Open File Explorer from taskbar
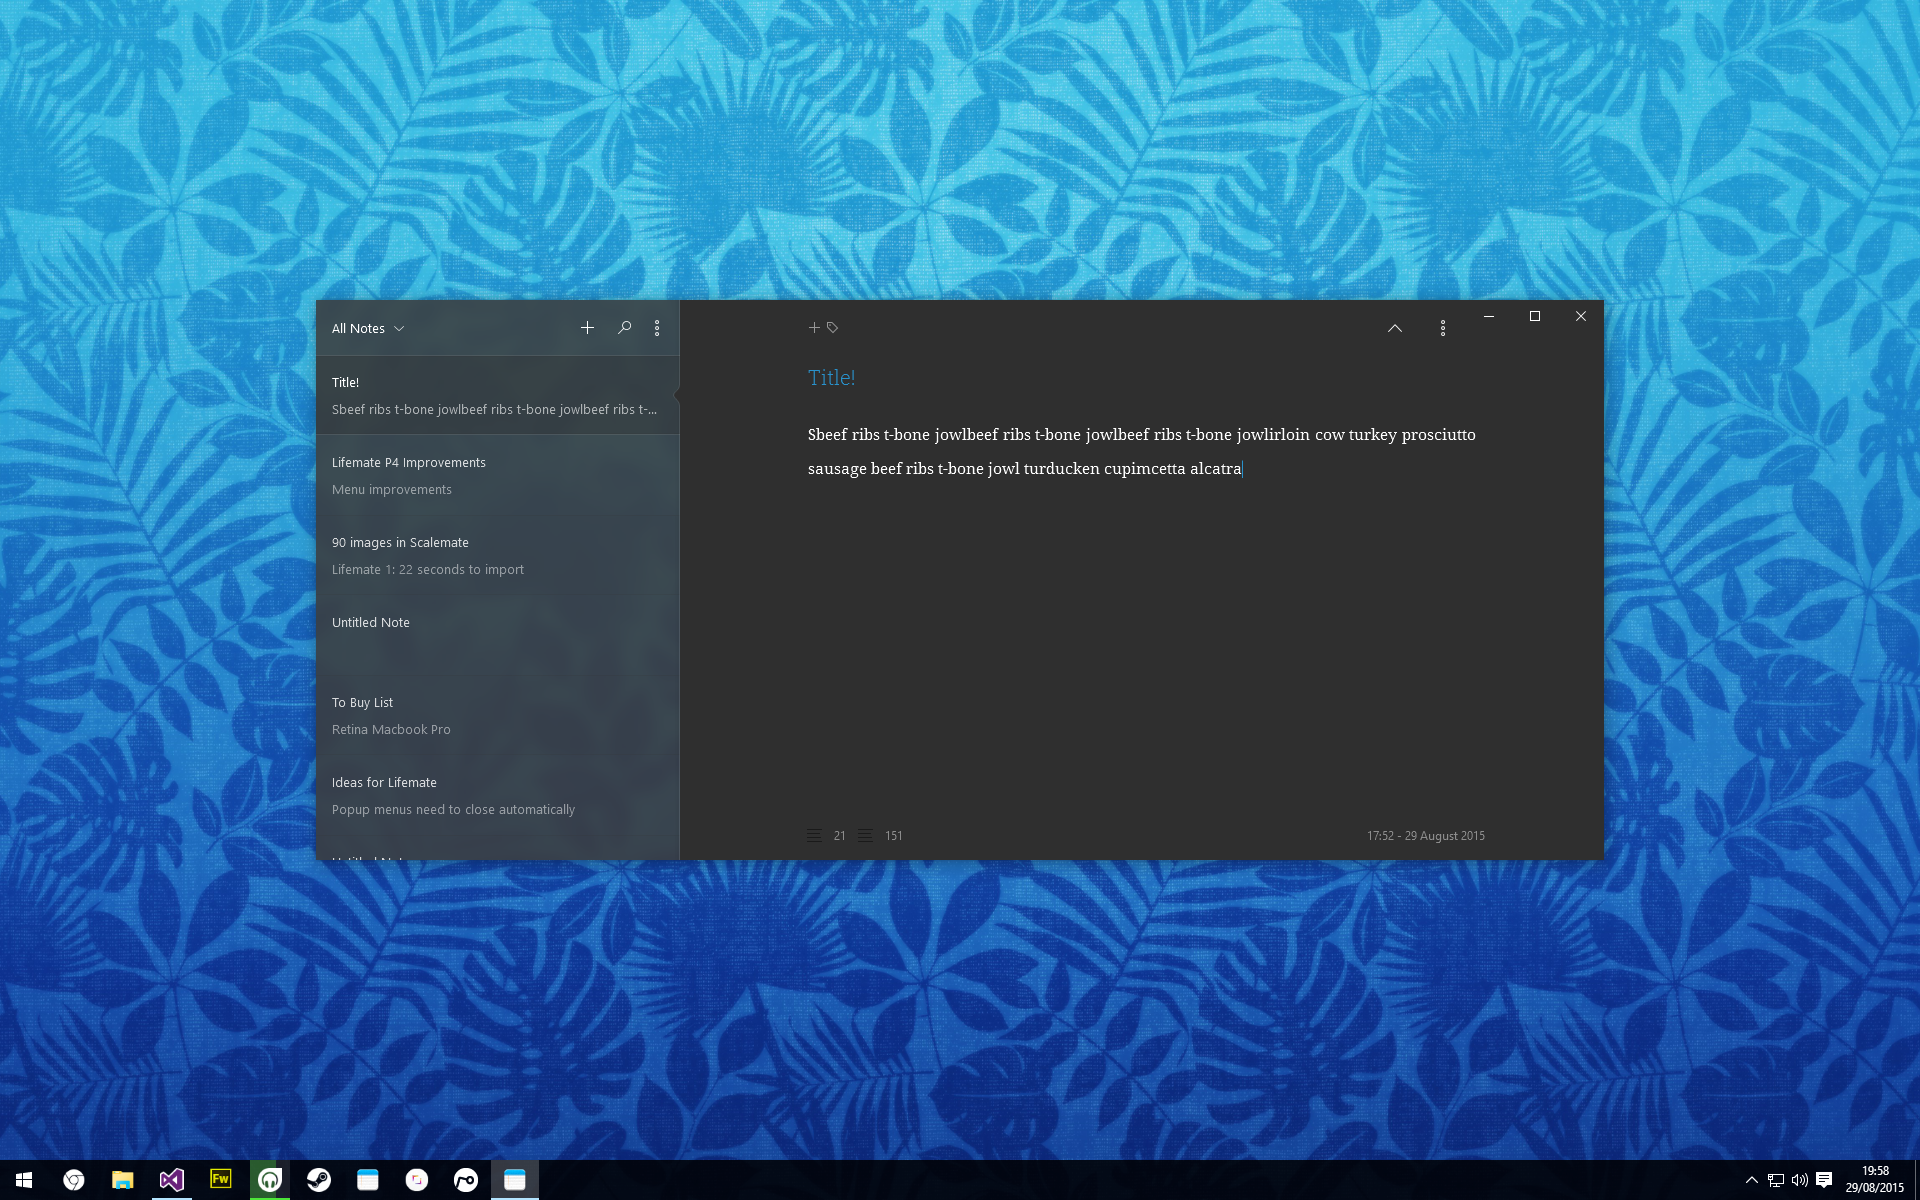 click(122, 1180)
